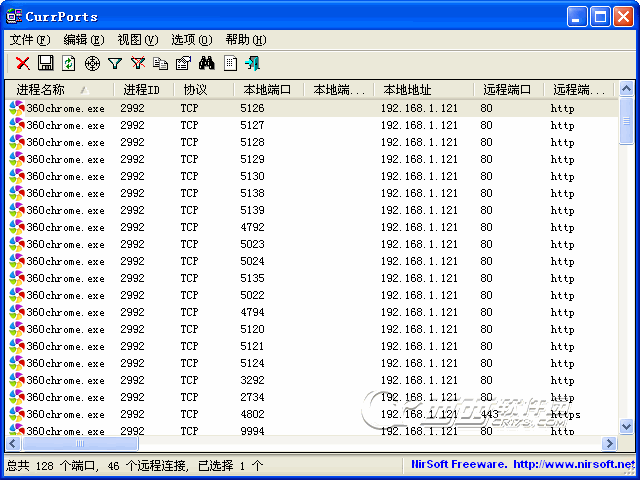Click the floppy disk save icon
The width and height of the screenshot is (640, 480).
point(45,63)
